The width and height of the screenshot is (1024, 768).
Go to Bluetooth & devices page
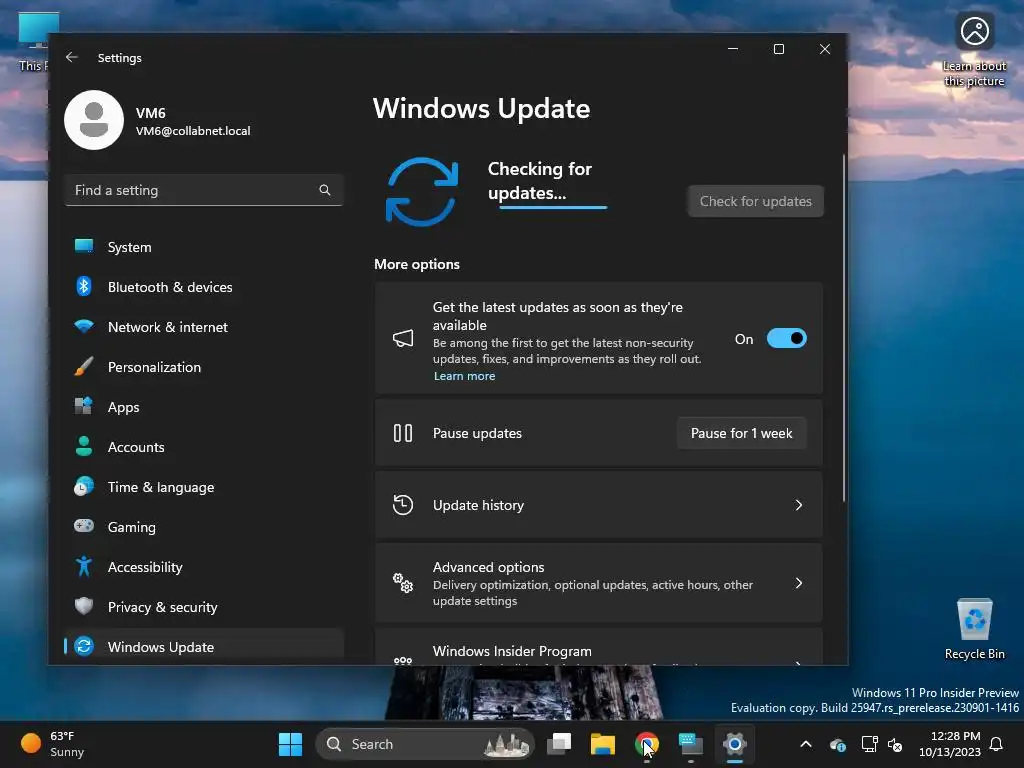coord(204,287)
